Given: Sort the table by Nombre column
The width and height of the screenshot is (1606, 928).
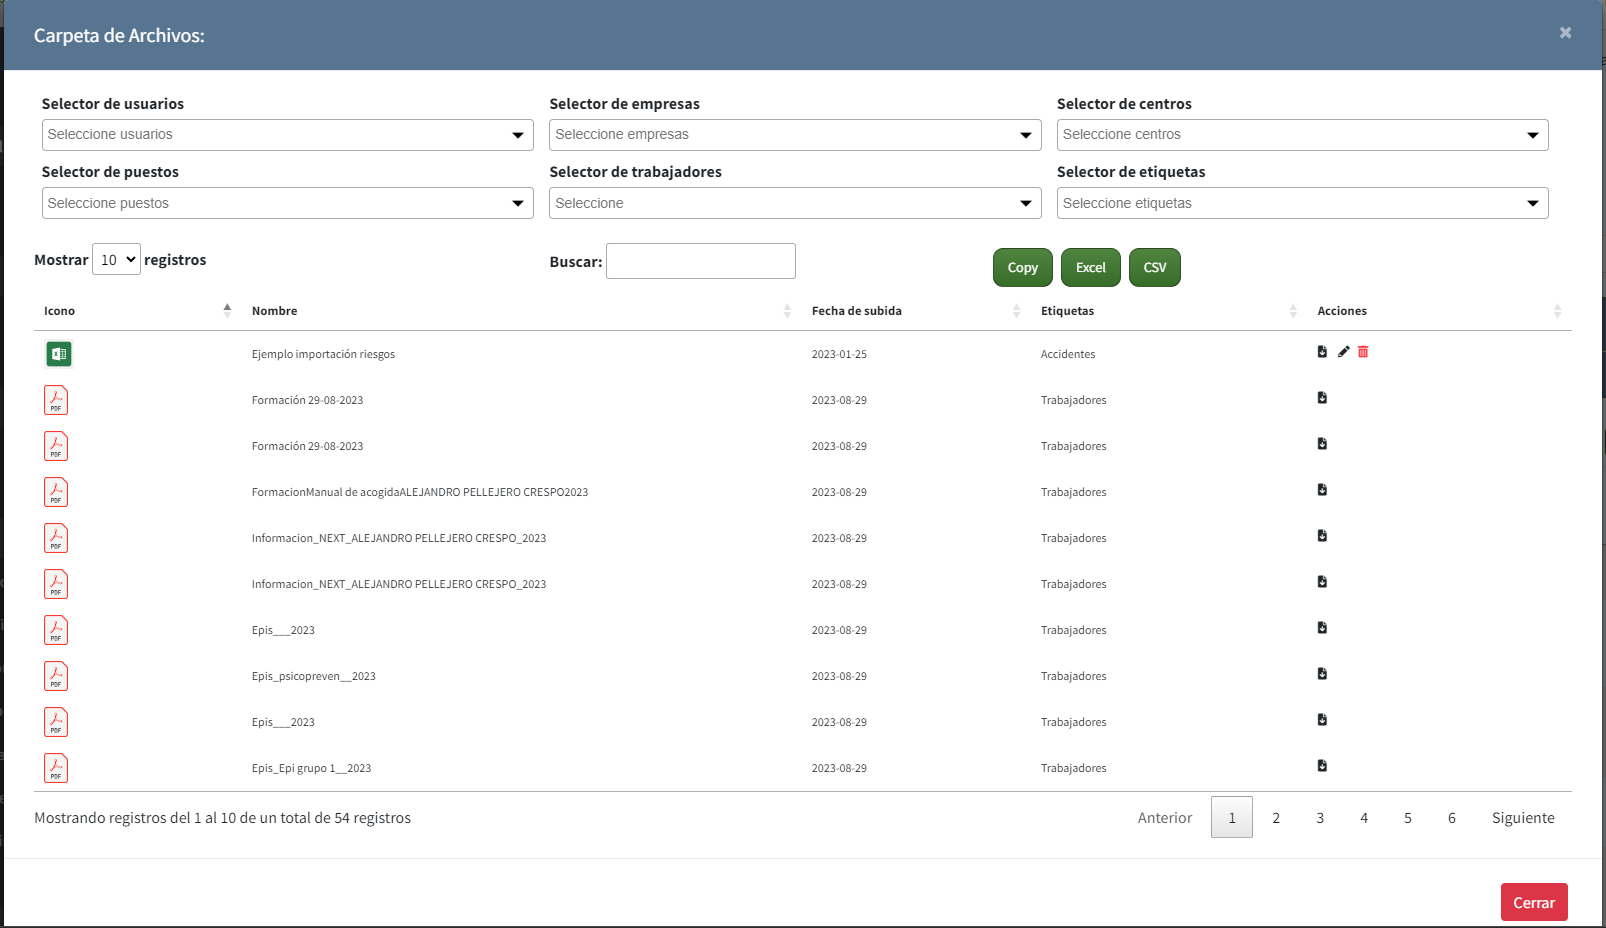Looking at the screenshot, I should (521, 311).
